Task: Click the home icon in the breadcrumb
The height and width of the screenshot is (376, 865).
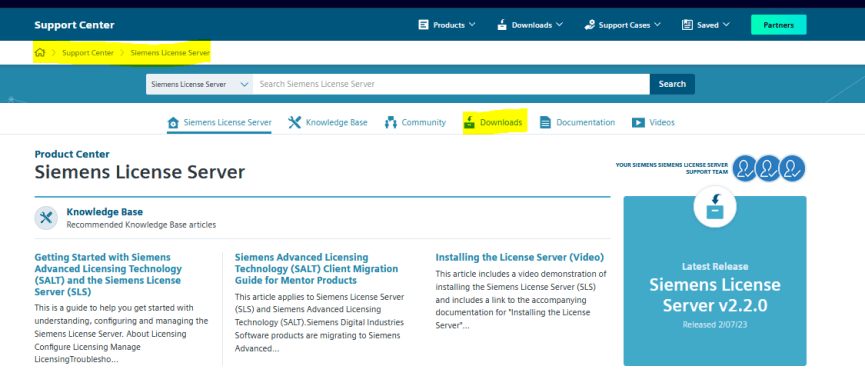Action: coord(40,53)
